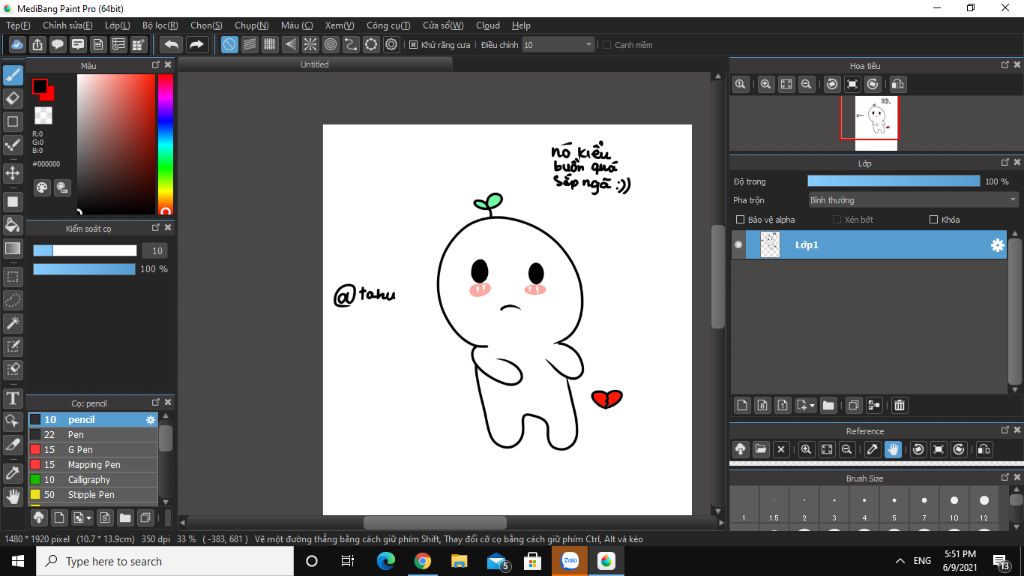Expand the add brush dropdown arrow

[89, 518]
